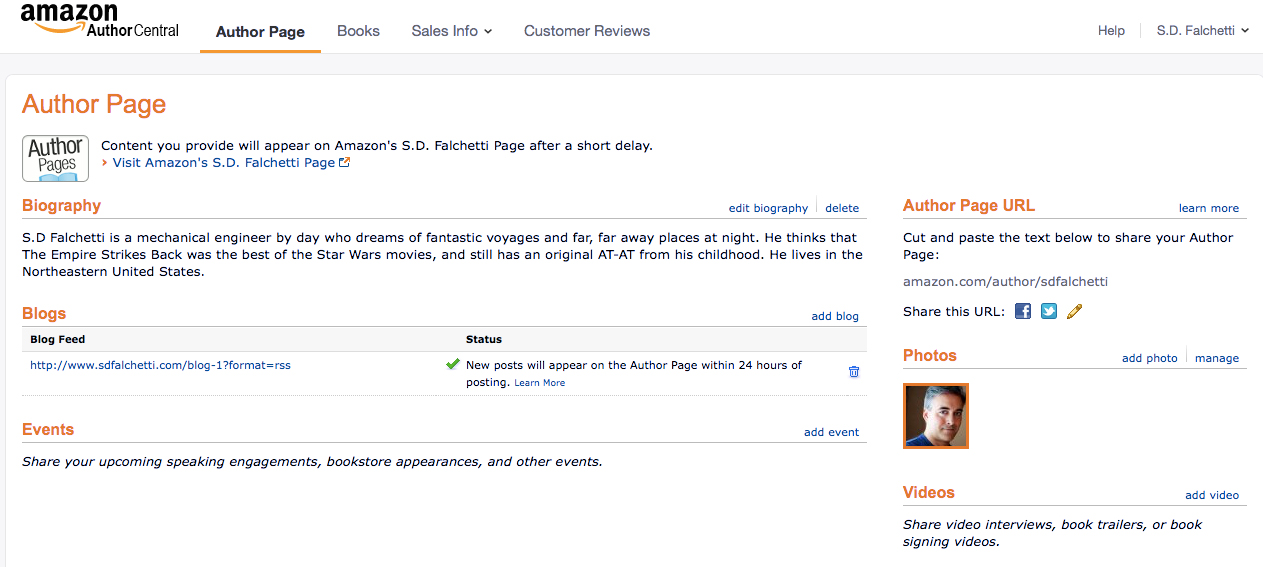Open the Help link in header
The width and height of the screenshot is (1263, 567).
click(1111, 31)
